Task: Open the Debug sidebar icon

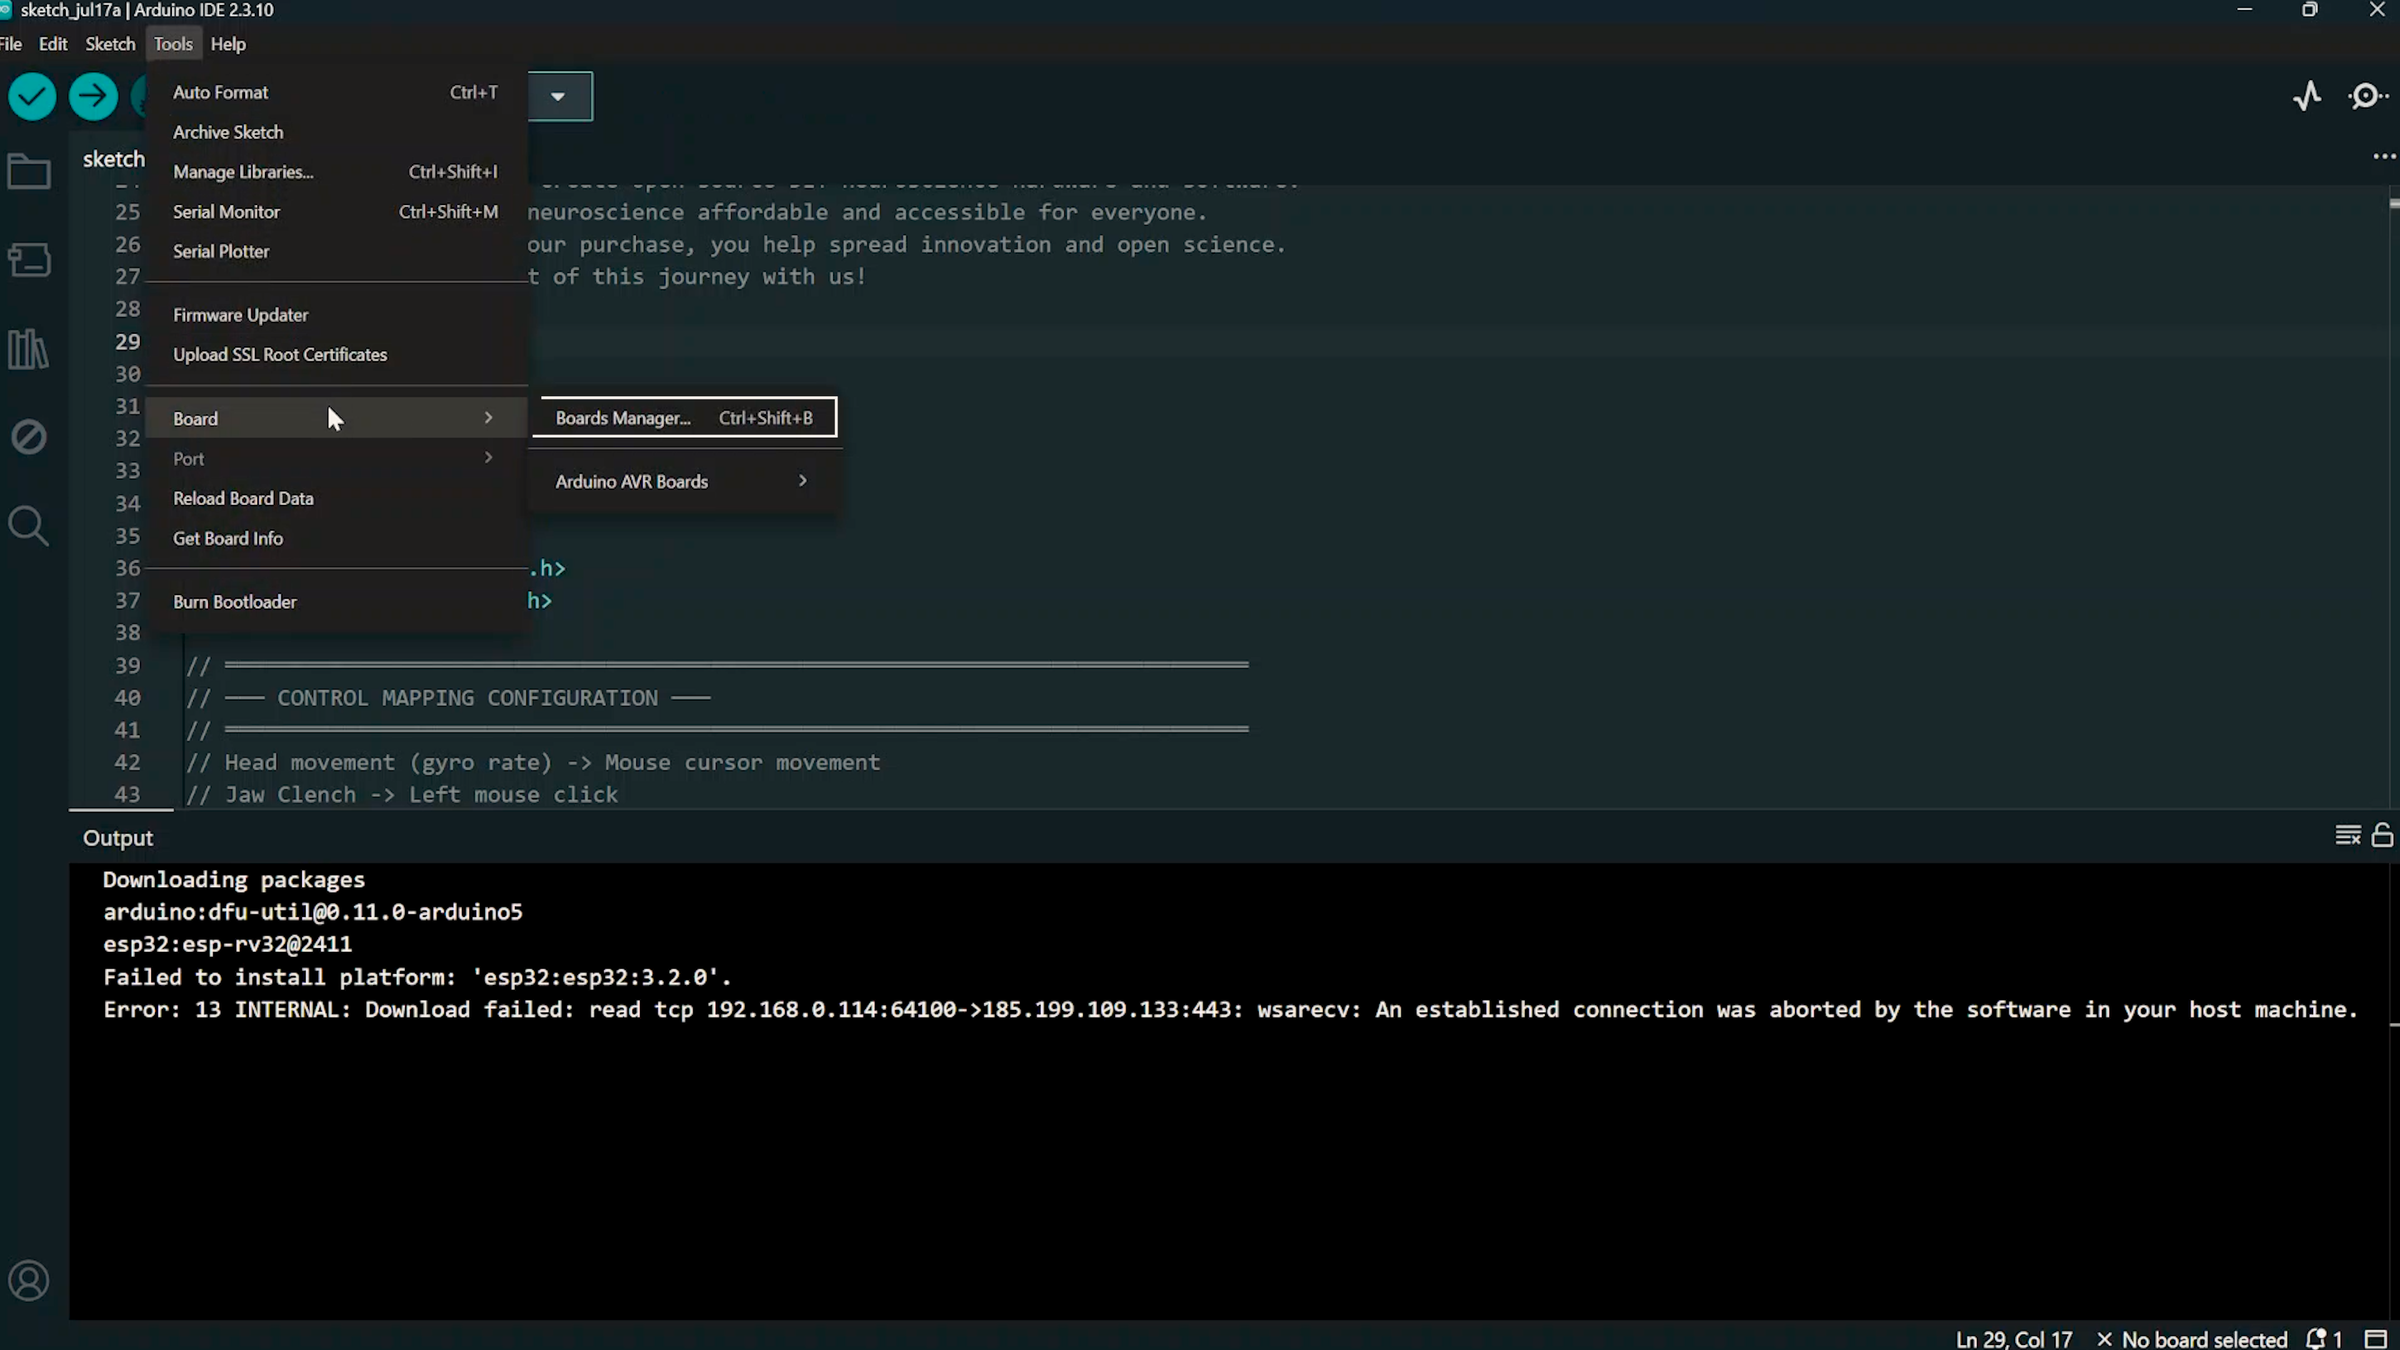Action: 29,437
